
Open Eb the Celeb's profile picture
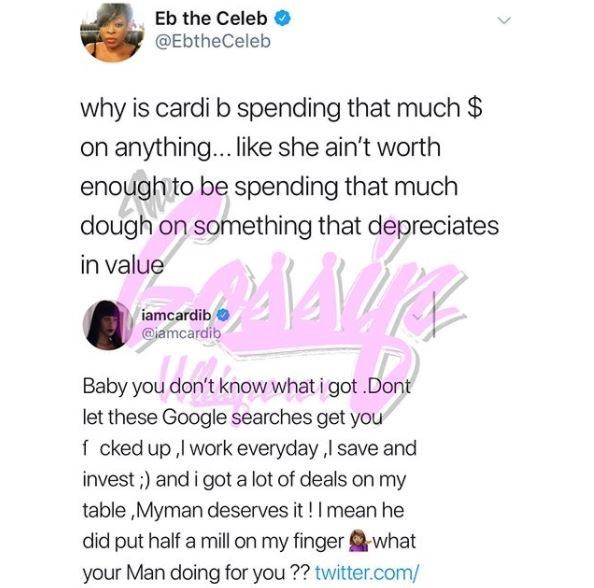(x=112, y=32)
